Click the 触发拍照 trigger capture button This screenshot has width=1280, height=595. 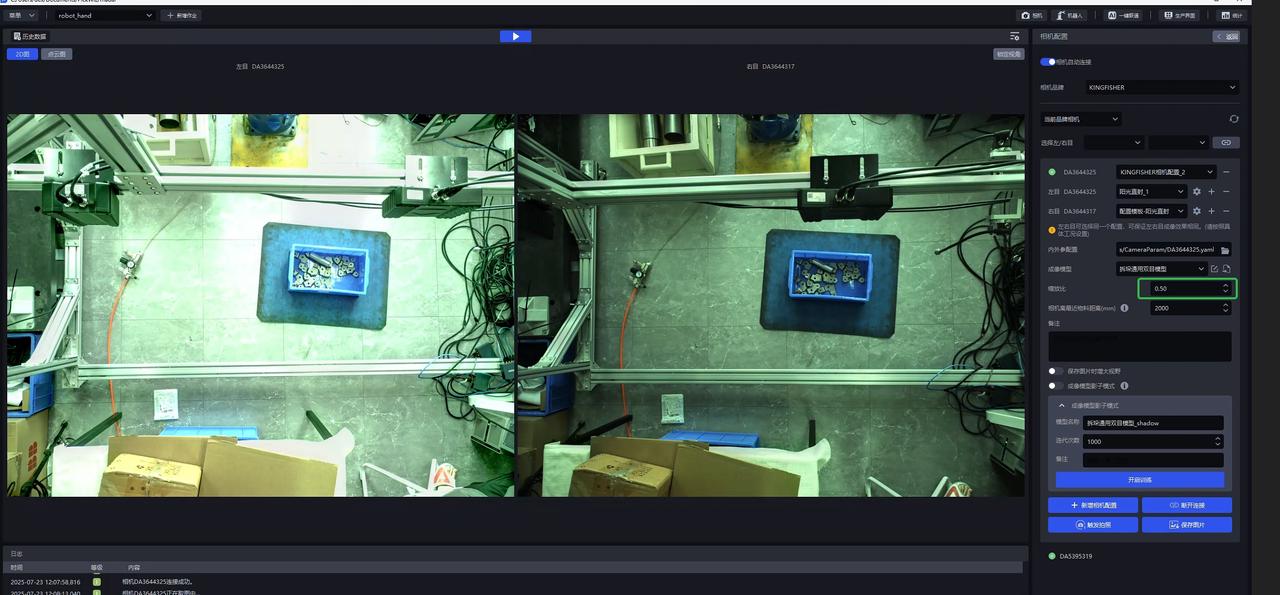pyautogui.click(x=1092, y=525)
